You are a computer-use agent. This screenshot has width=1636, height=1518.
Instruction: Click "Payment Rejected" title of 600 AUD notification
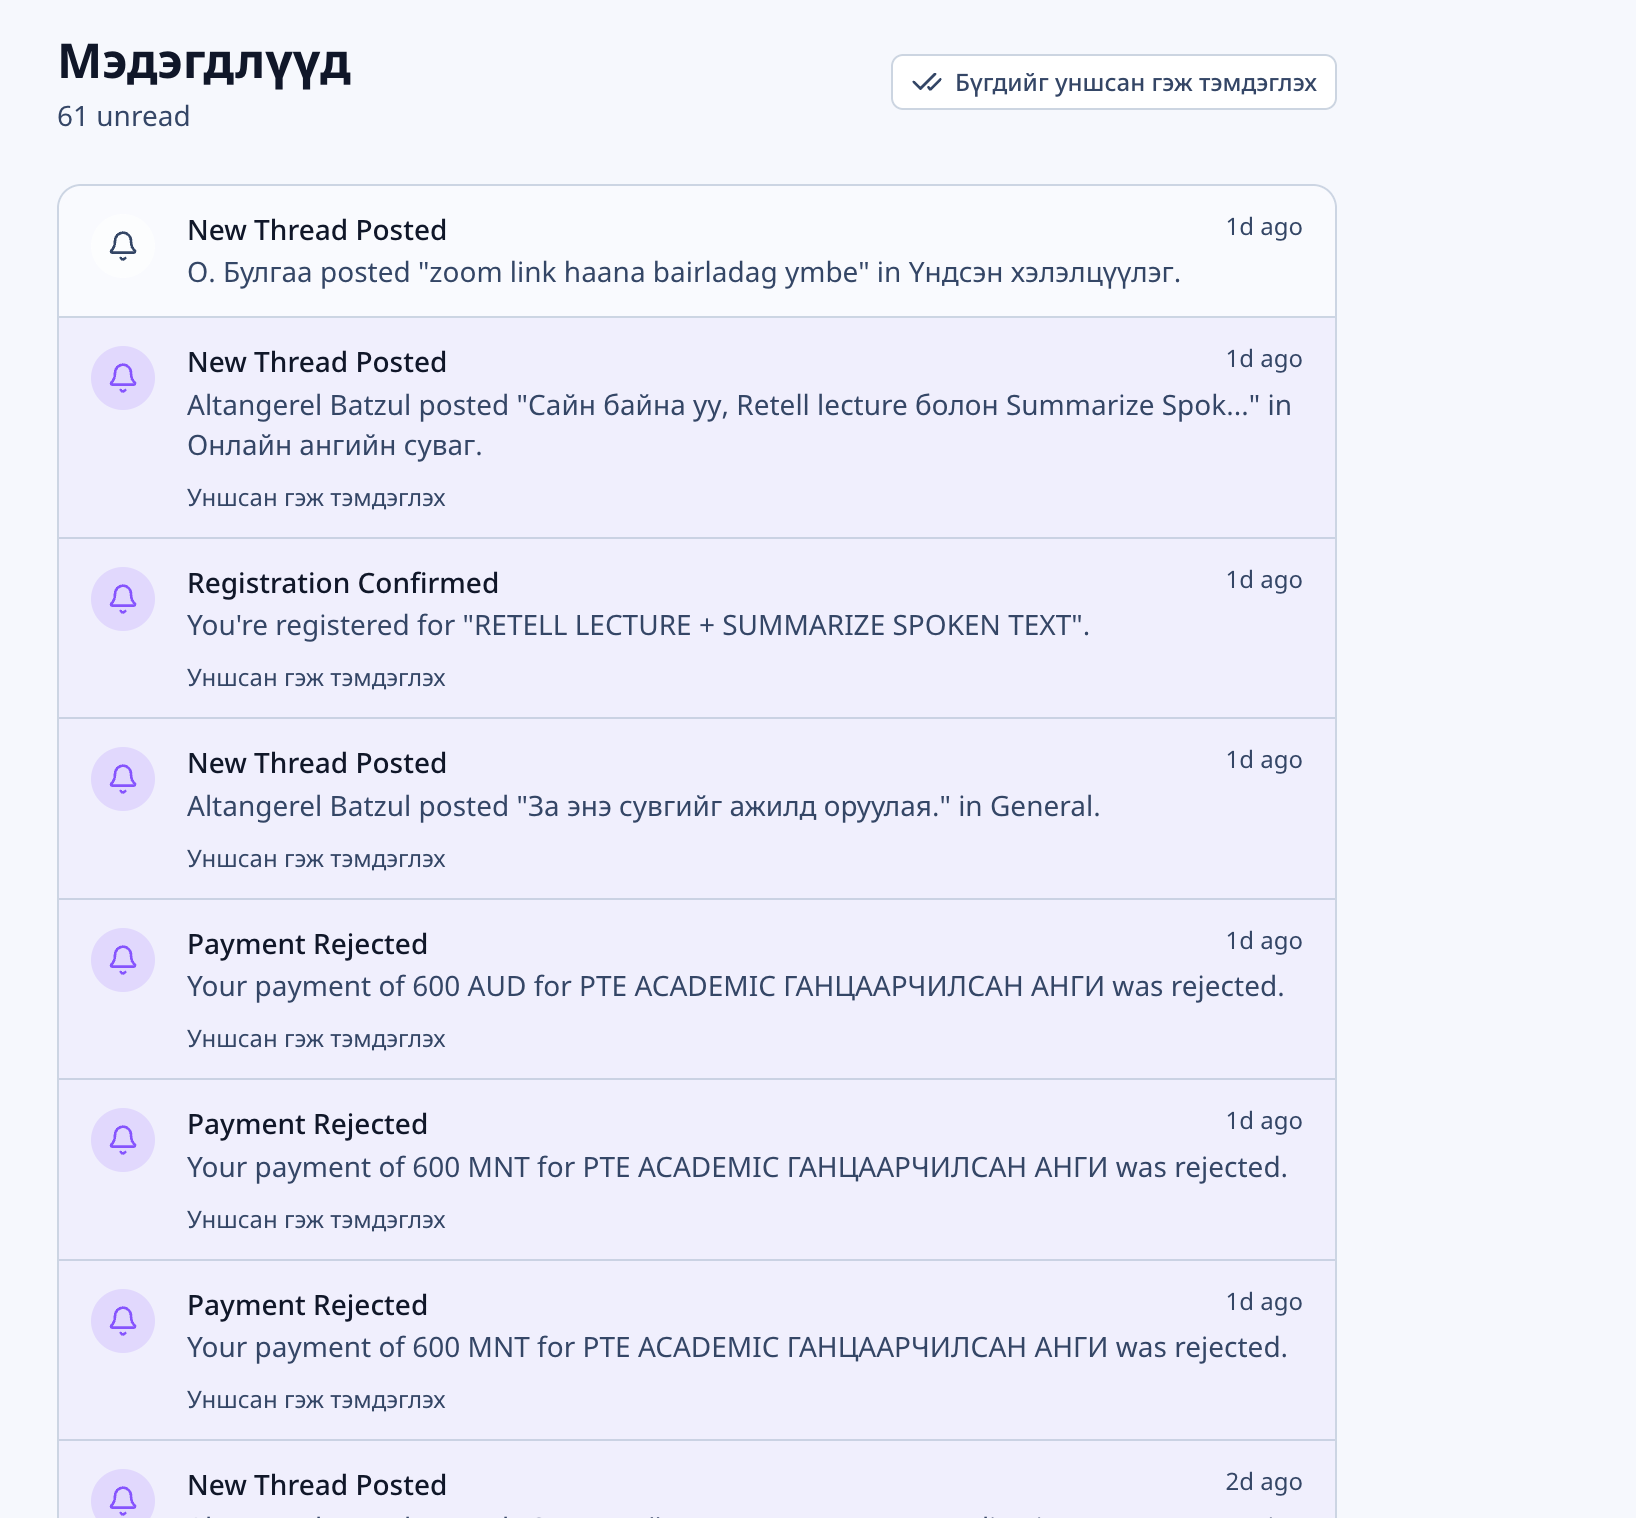tap(307, 944)
